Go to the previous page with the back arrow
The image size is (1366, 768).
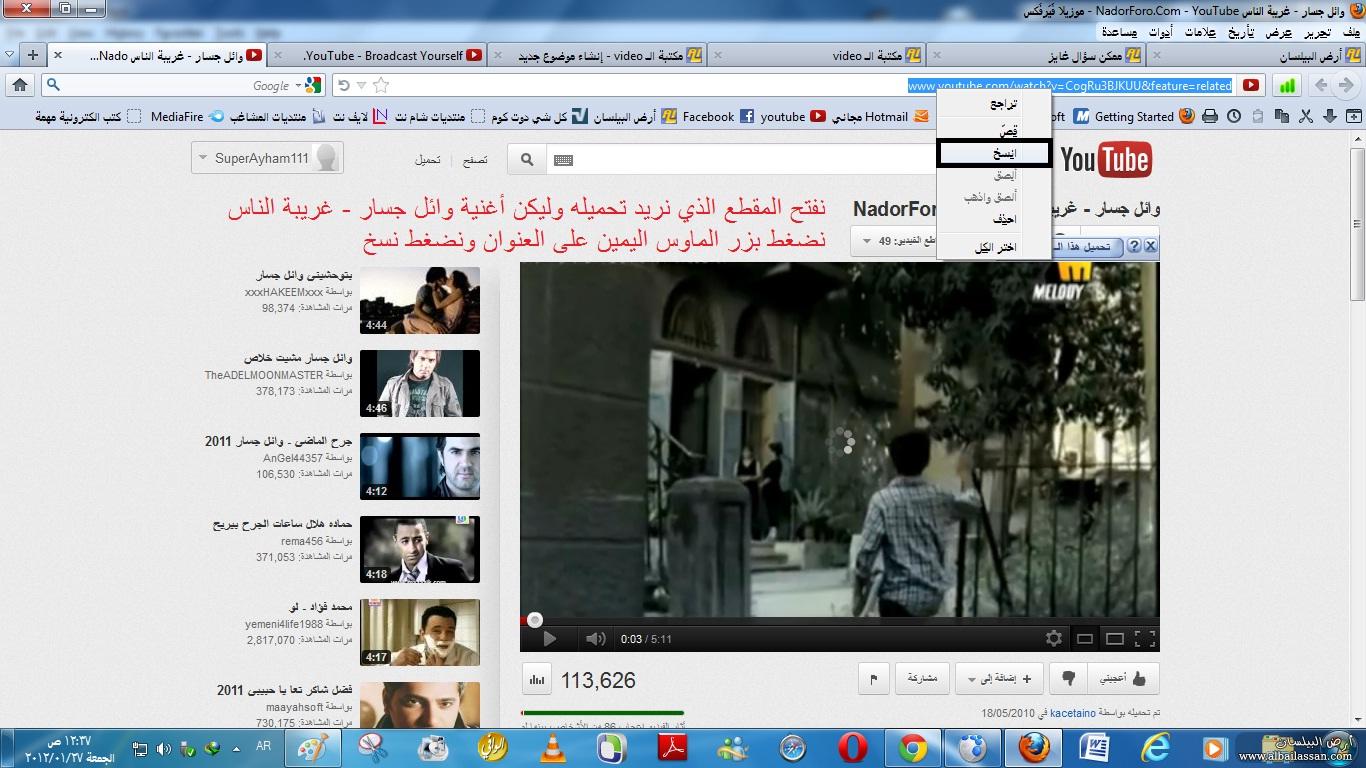coord(1345,86)
